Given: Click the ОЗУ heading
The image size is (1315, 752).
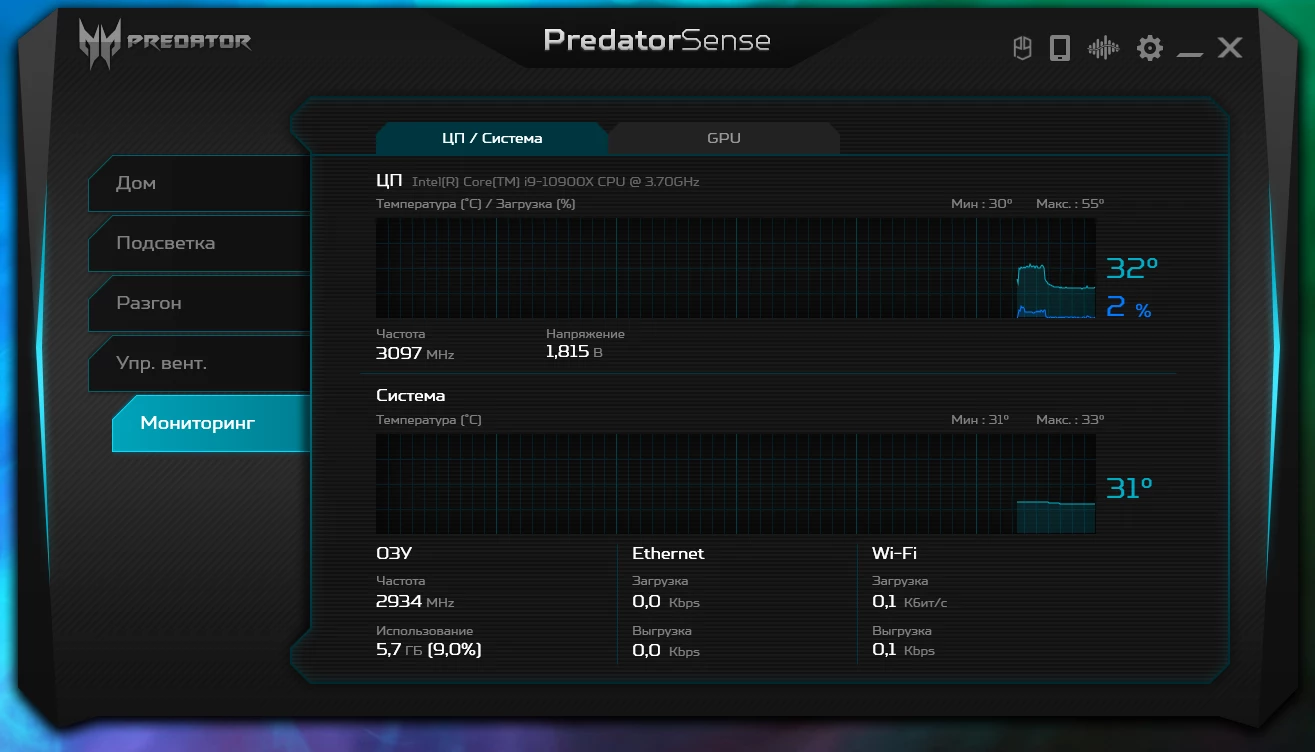Looking at the screenshot, I should (394, 553).
